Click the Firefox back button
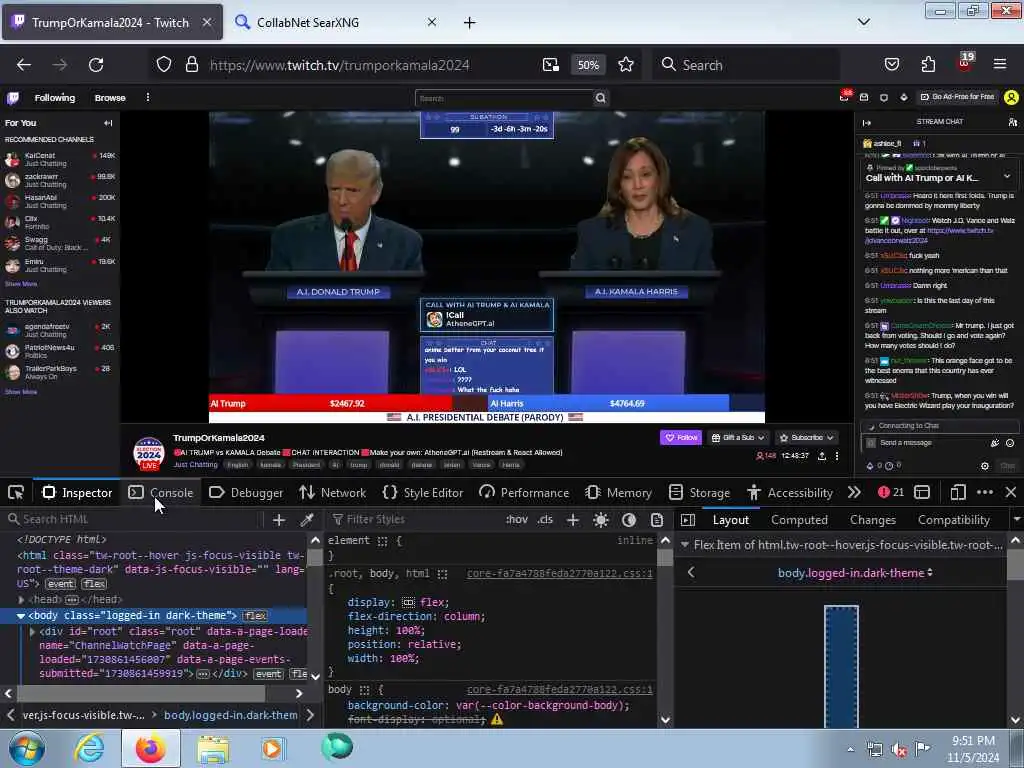The width and height of the screenshot is (1024, 768). pos(24,65)
